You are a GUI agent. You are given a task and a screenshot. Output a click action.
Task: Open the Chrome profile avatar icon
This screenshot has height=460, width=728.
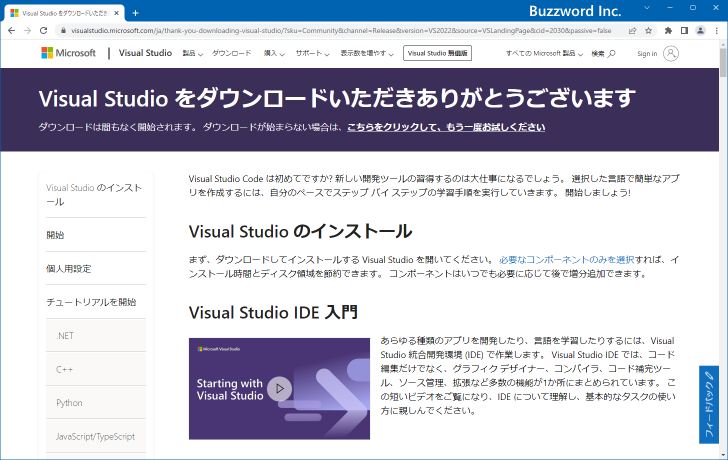[700, 31]
